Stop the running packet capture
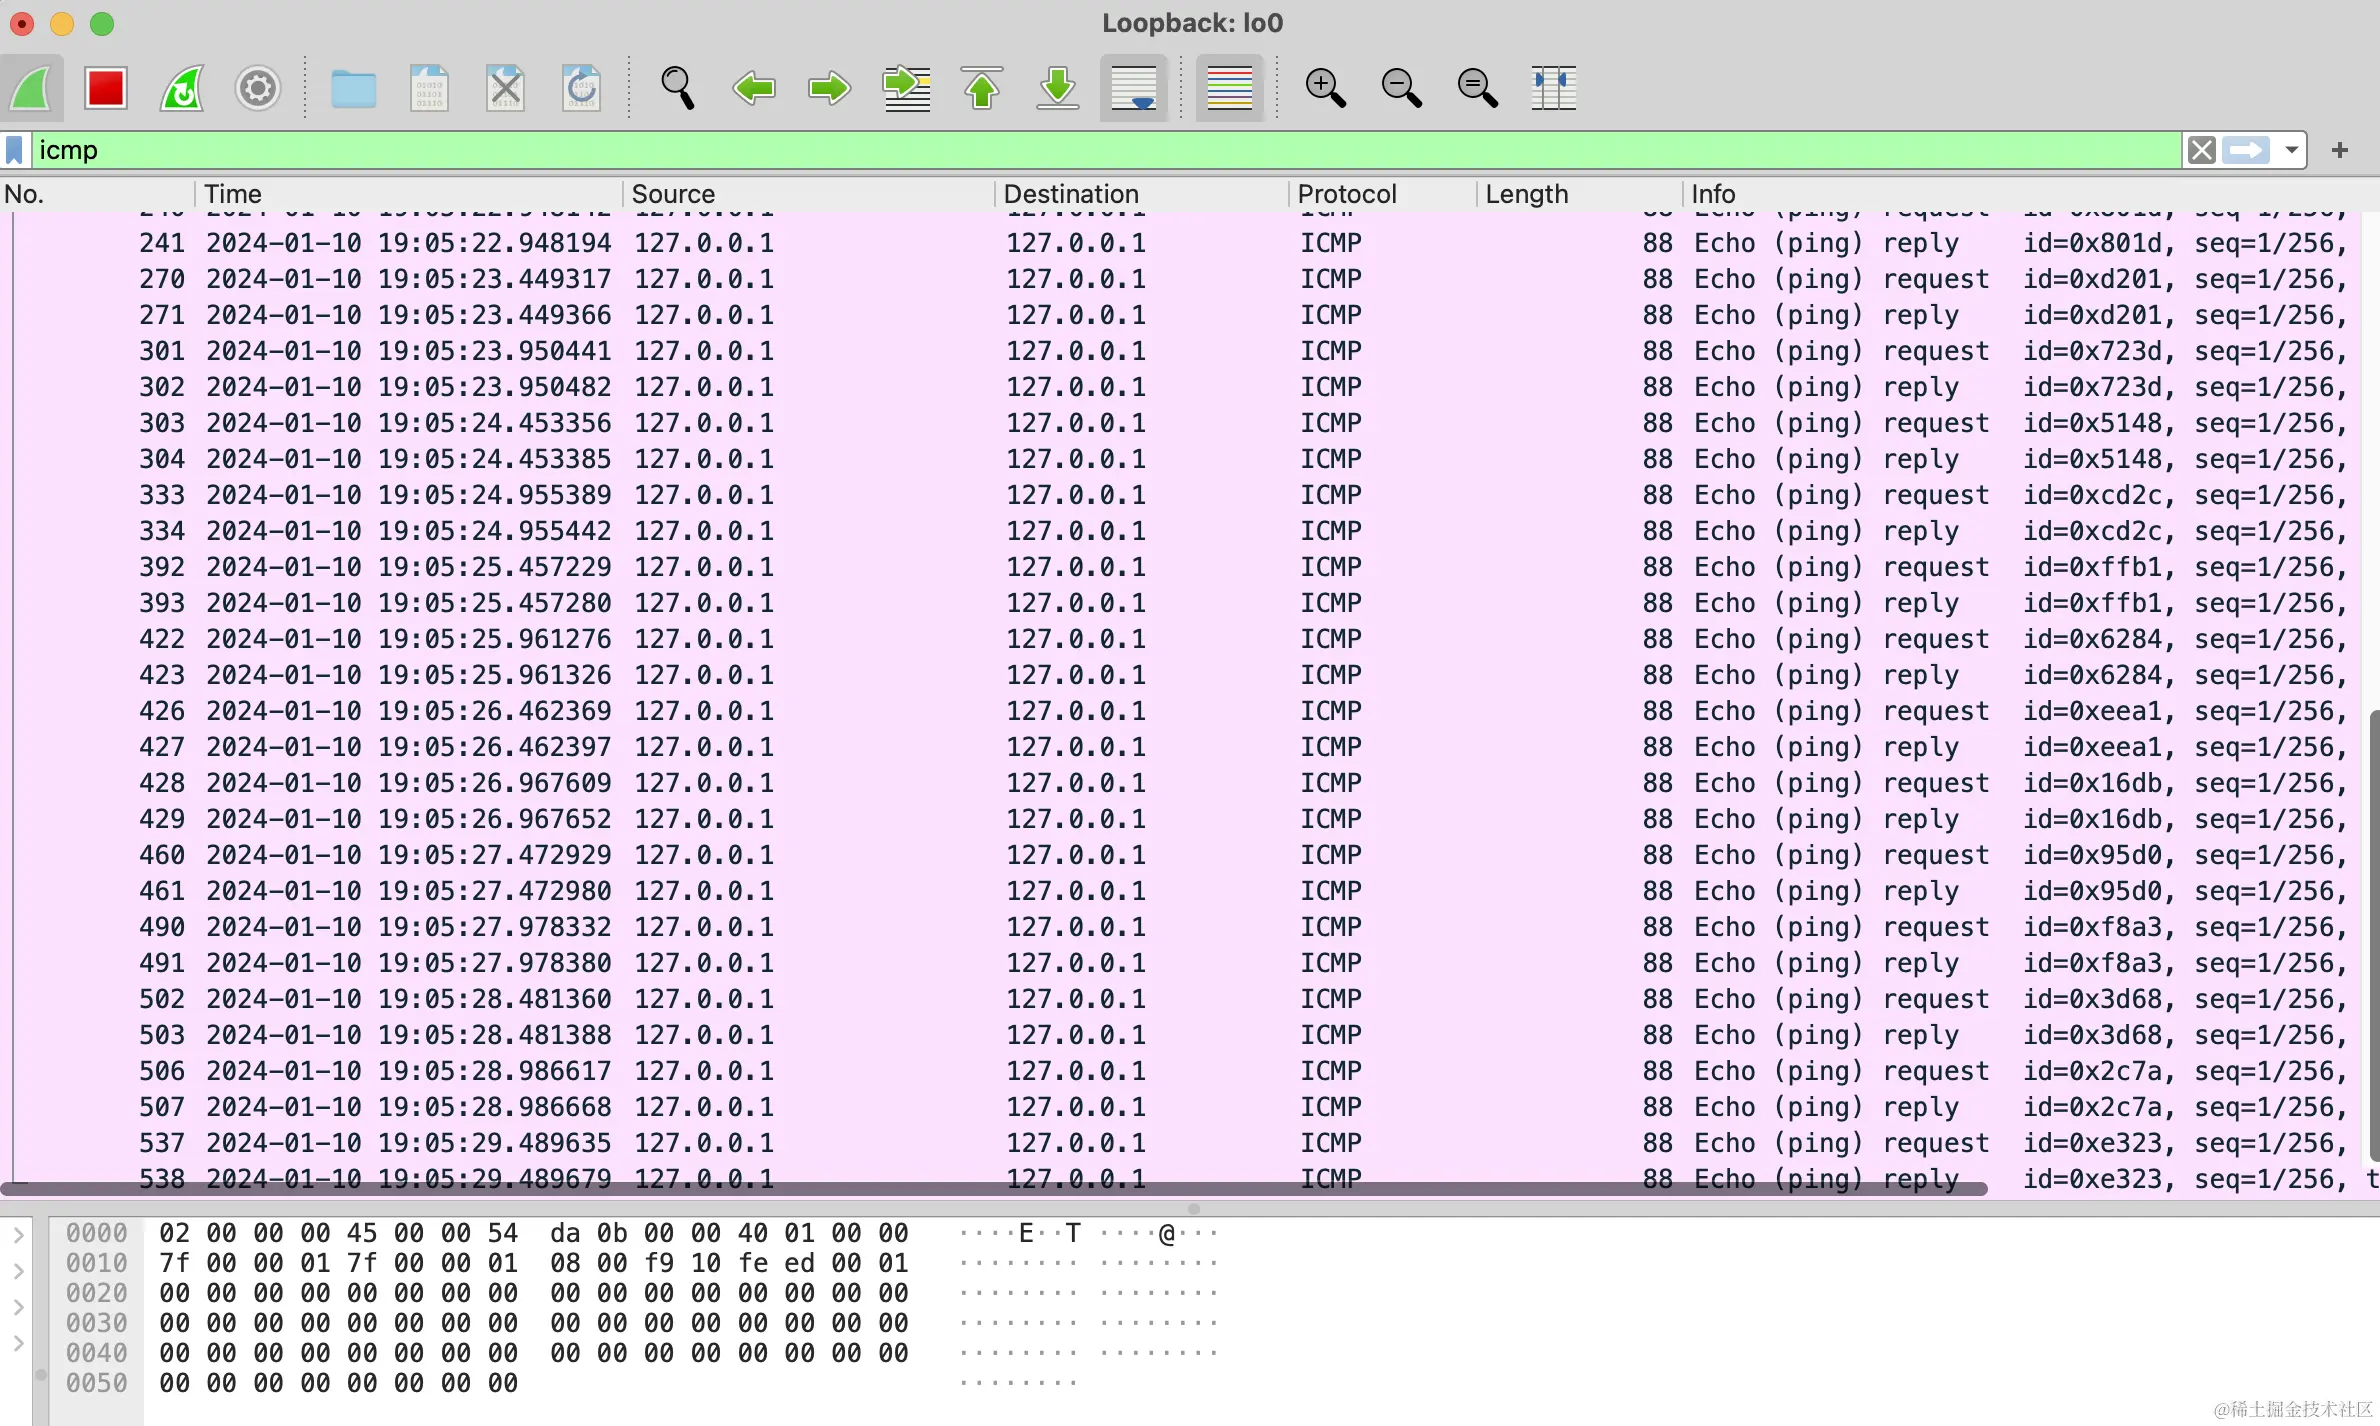Viewport: 2380px width, 1426px height. (105, 88)
